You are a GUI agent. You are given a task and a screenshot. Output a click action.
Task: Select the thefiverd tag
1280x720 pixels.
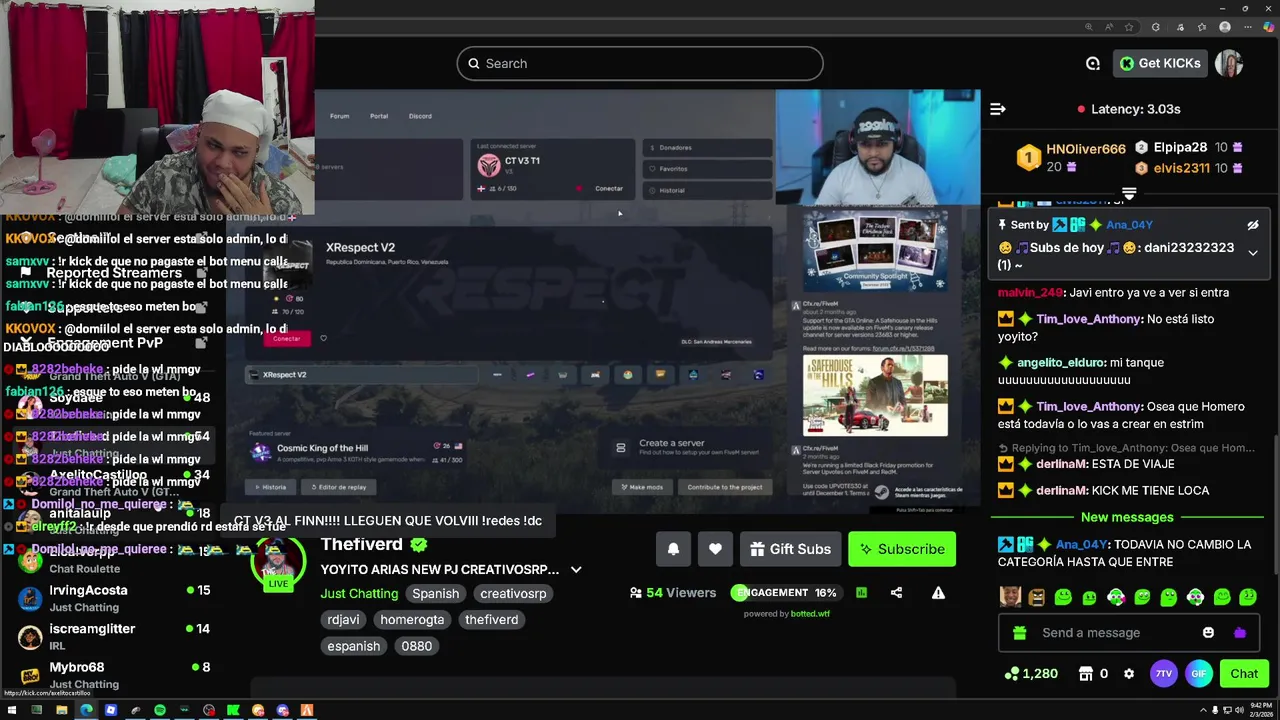point(492,619)
